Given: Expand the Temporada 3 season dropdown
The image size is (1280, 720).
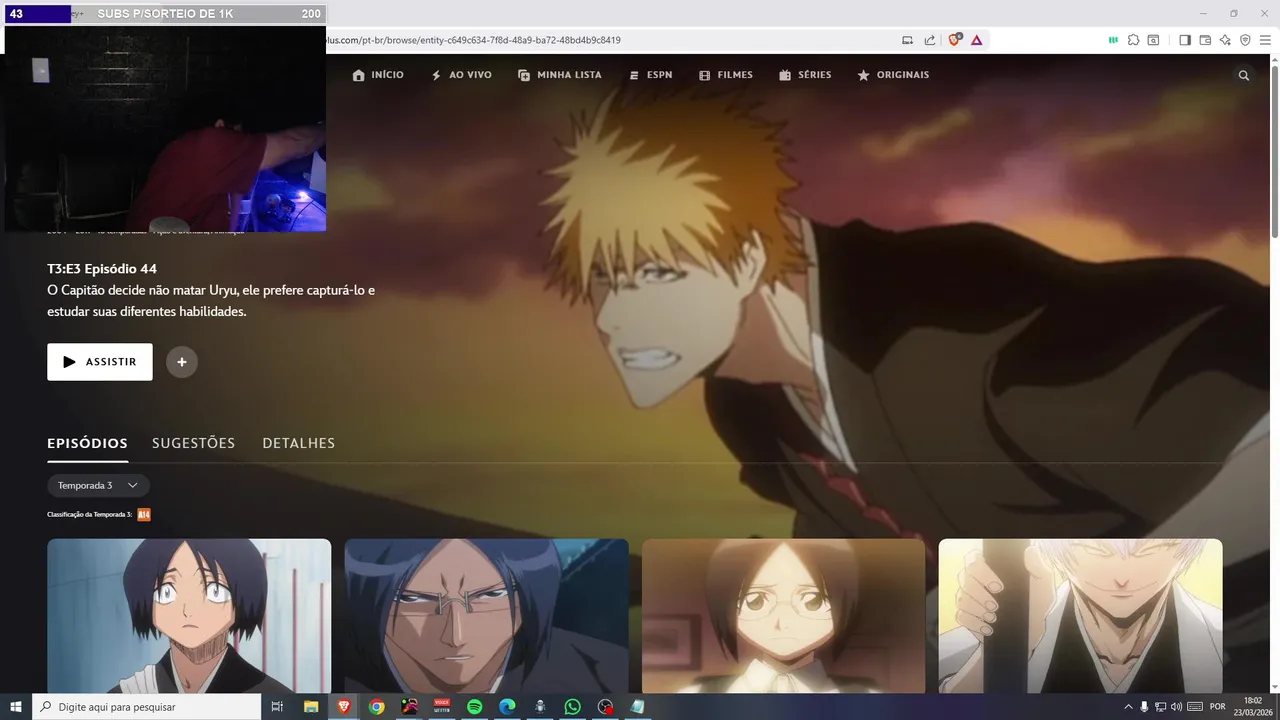Looking at the screenshot, I should (x=98, y=485).
